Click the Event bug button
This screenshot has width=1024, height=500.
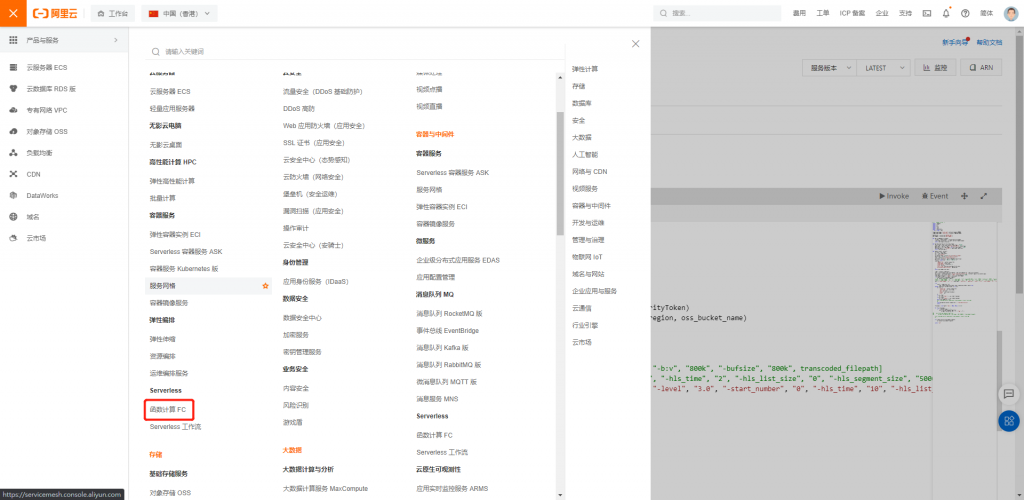(935, 196)
